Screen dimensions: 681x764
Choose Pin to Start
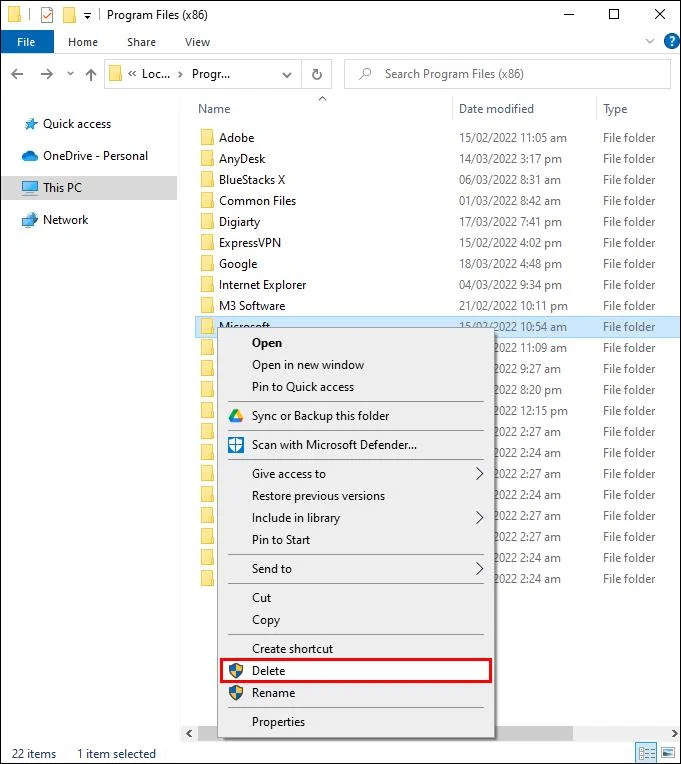click(x=356, y=539)
